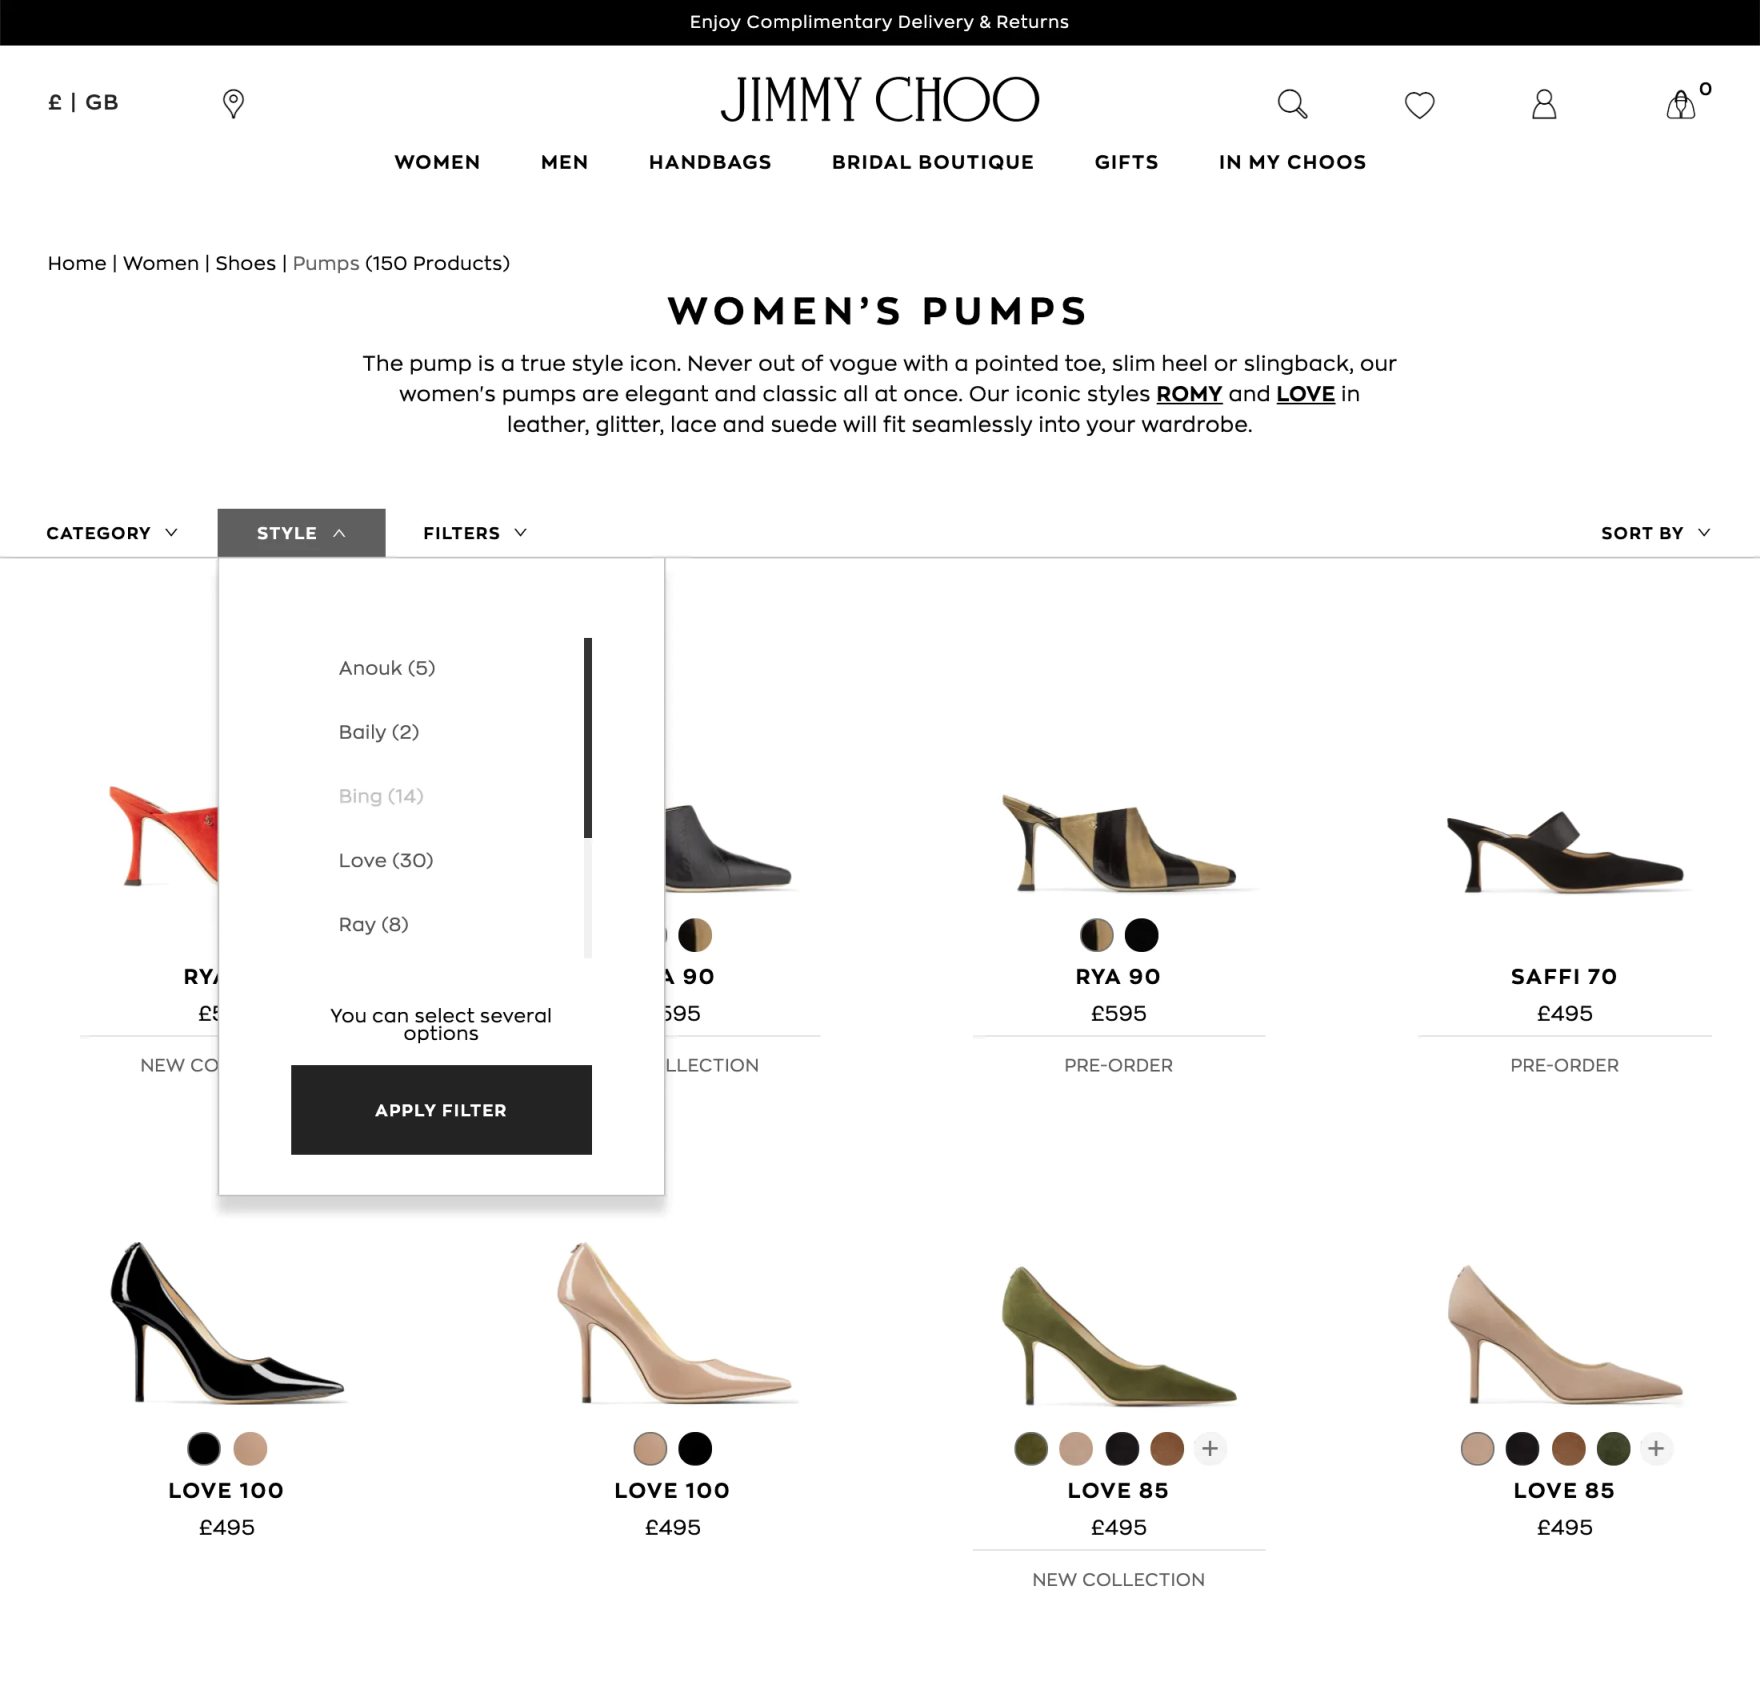1760x1682 pixels.
Task: Open the shopping bag icon
Action: pyautogui.click(x=1681, y=104)
